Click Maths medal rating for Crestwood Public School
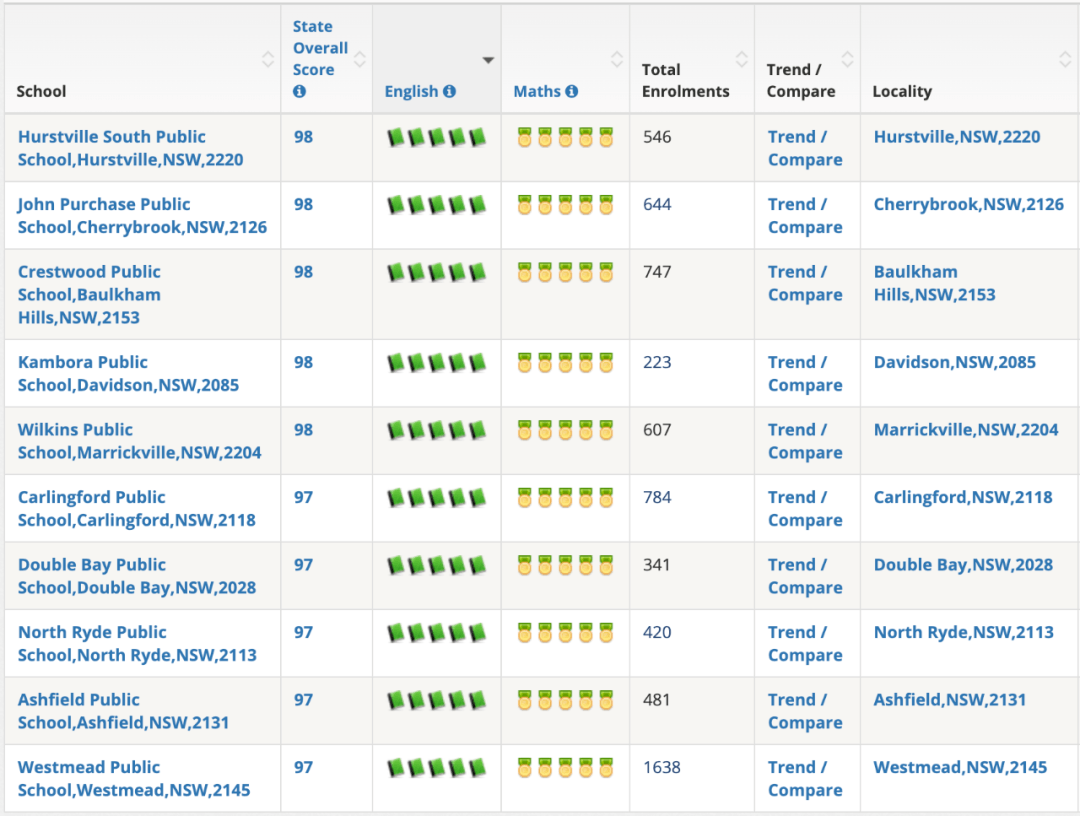 point(565,272)
